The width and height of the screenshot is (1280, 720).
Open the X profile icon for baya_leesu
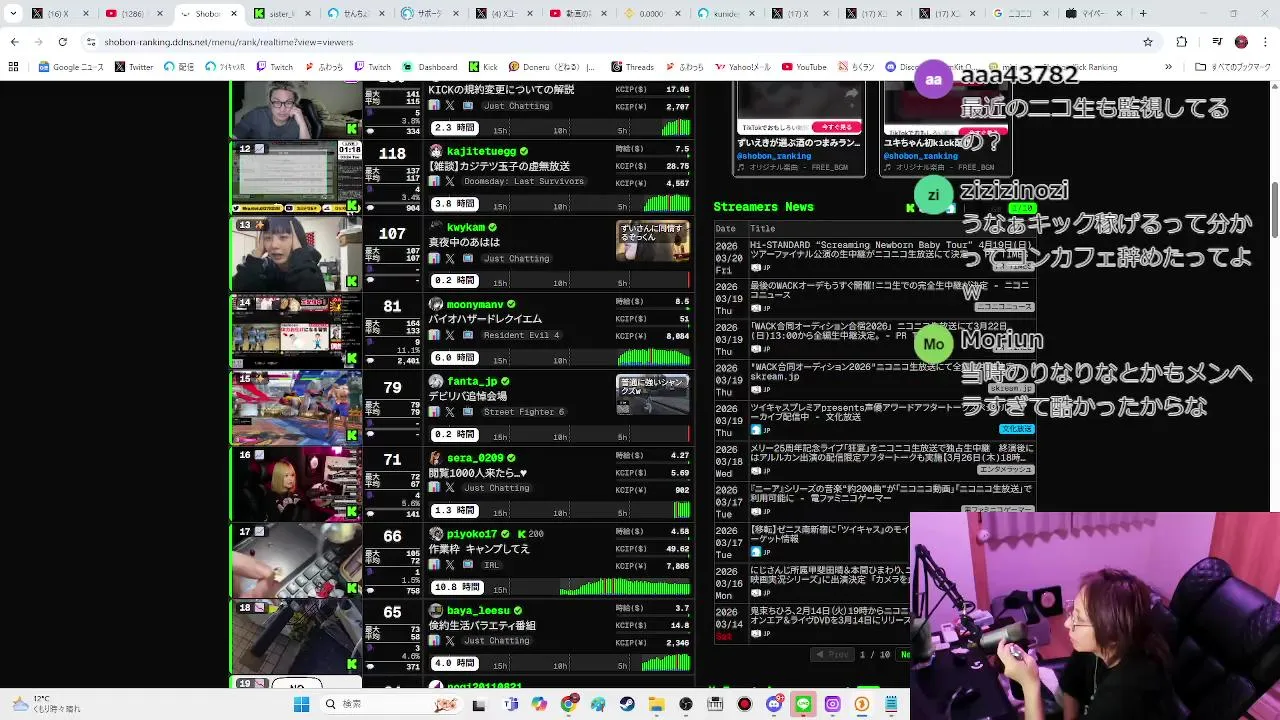pyautogui.click(x=450, y=641)
